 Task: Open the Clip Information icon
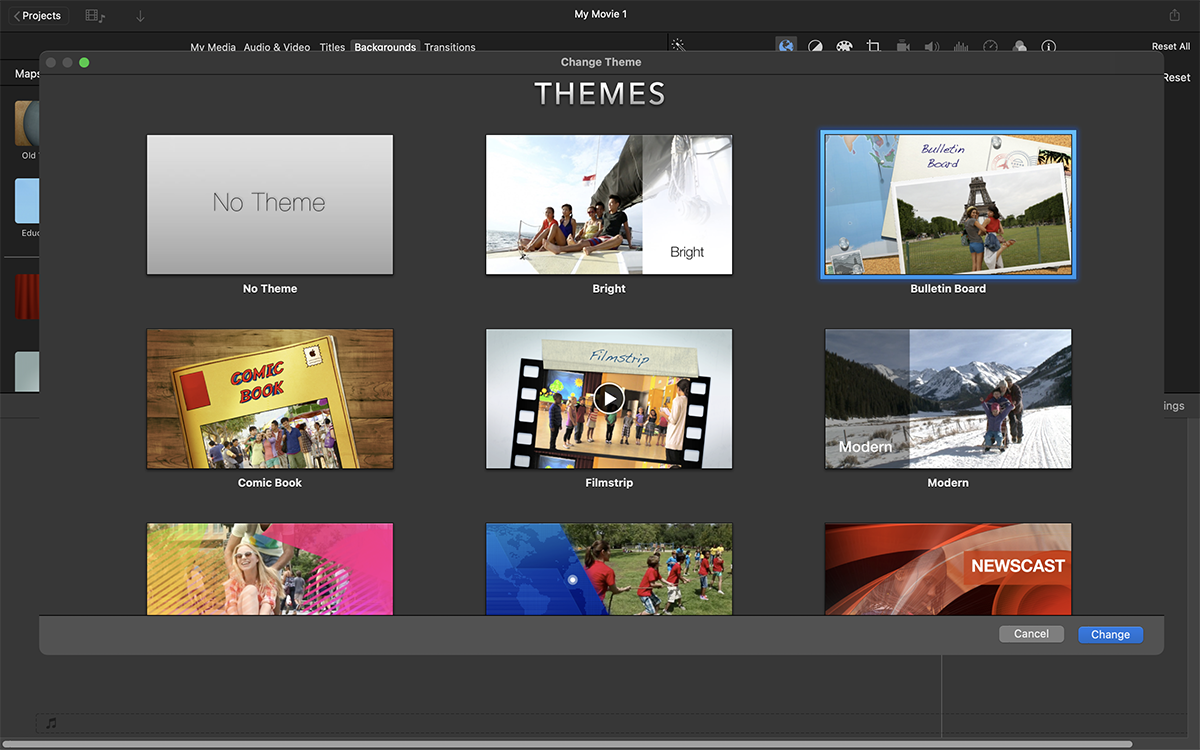1048,46
